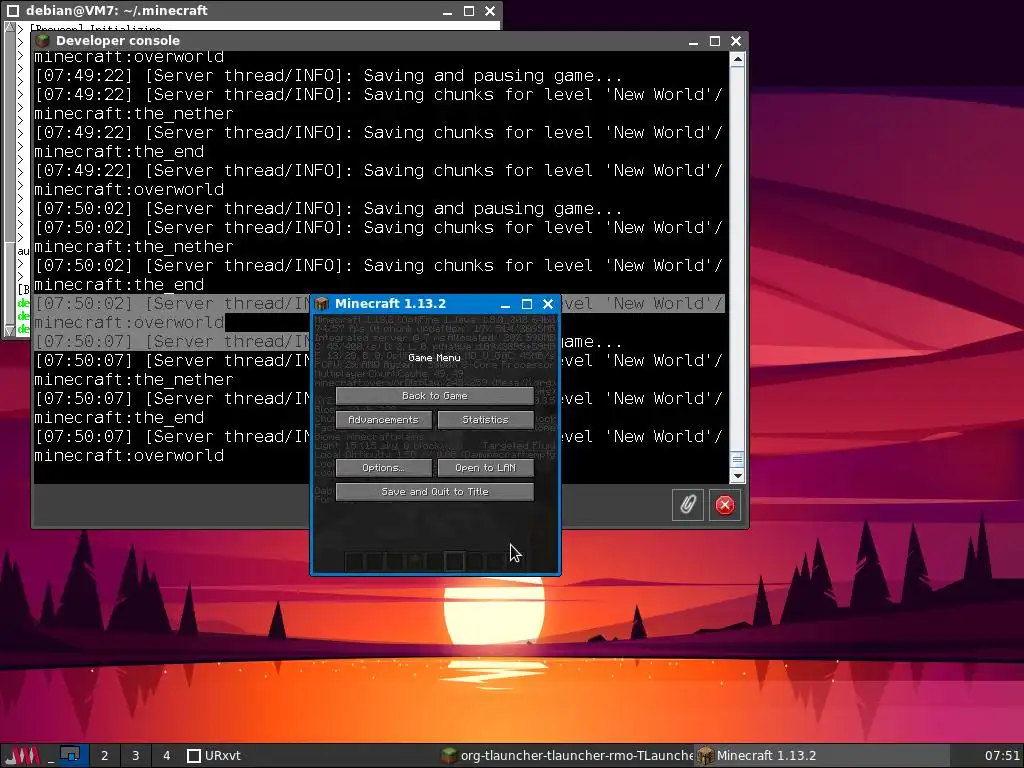Click Open to LAN button

pos(485,468)
